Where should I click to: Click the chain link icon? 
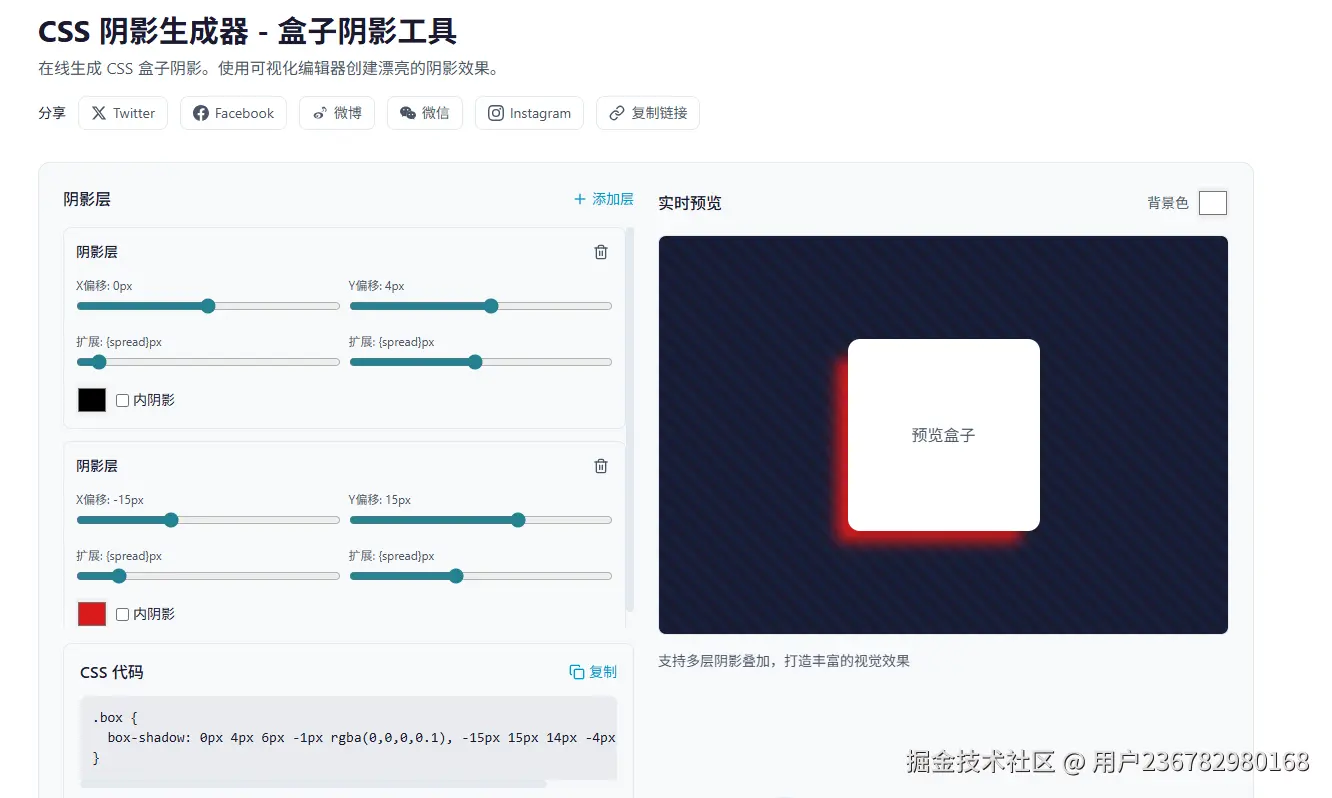[x=617, y=113]
